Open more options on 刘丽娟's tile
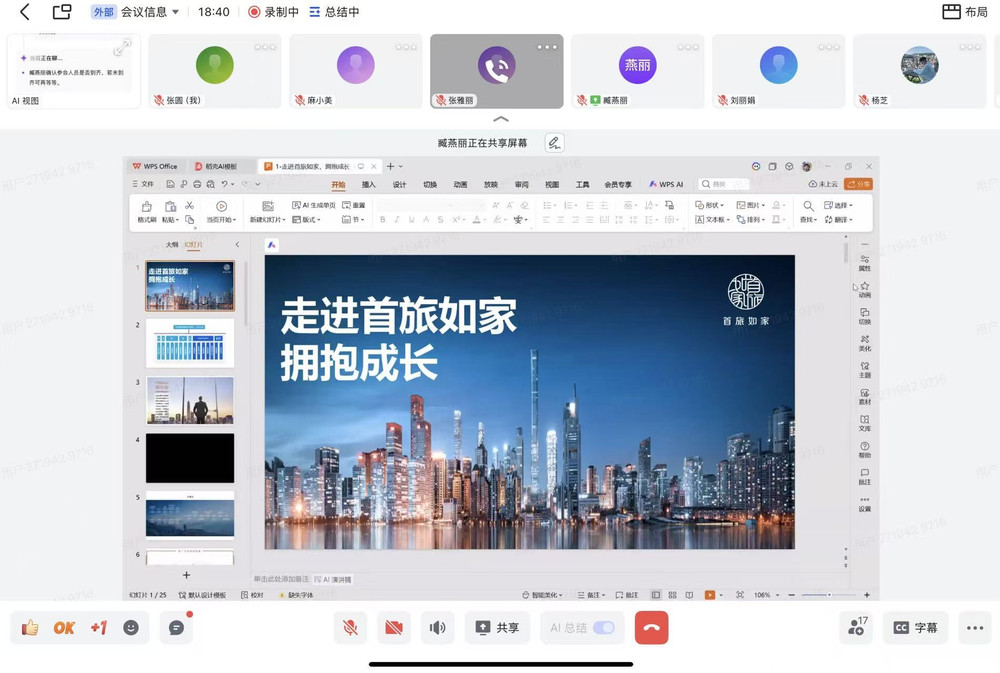The width and height of the screenshot is (1000, 673). click(828, 47)
